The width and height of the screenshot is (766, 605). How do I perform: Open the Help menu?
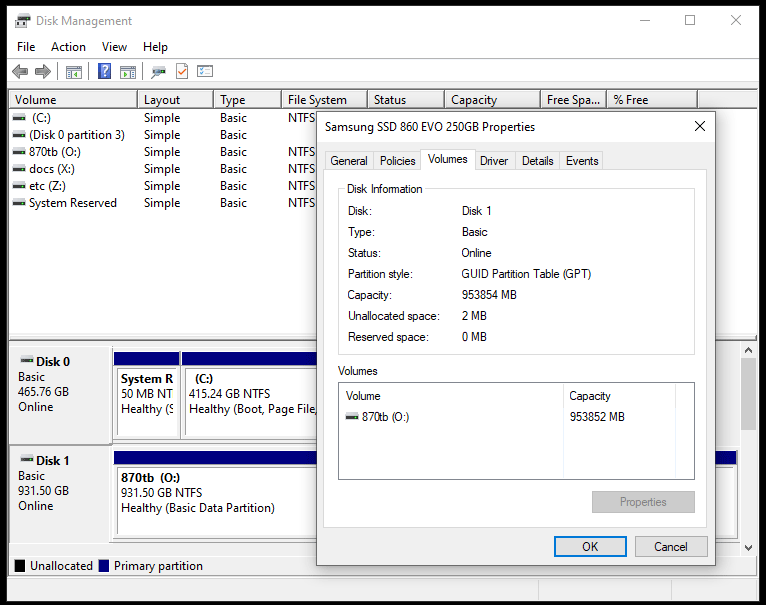pyautogui.click(x=155, y=47)
